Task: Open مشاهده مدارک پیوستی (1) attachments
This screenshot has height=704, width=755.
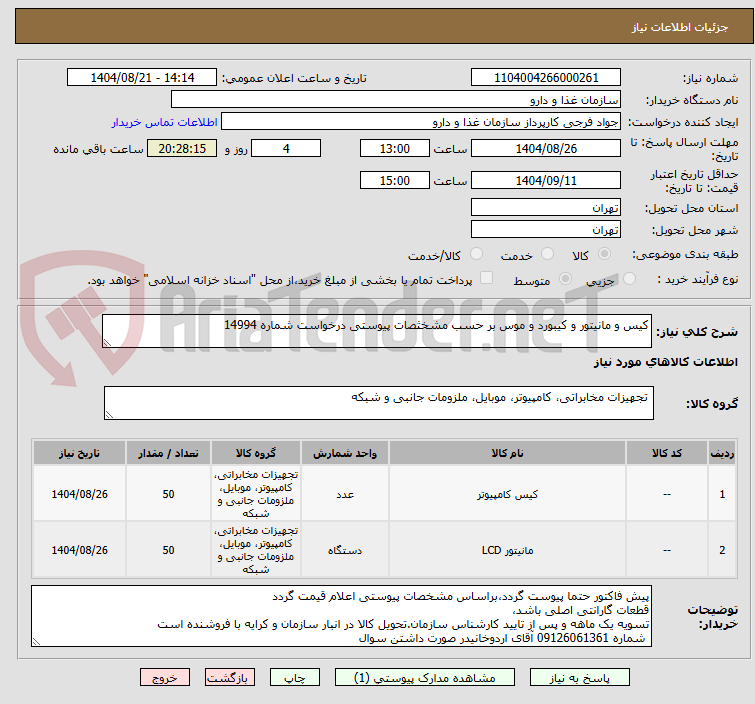Action: click(425, 678)
